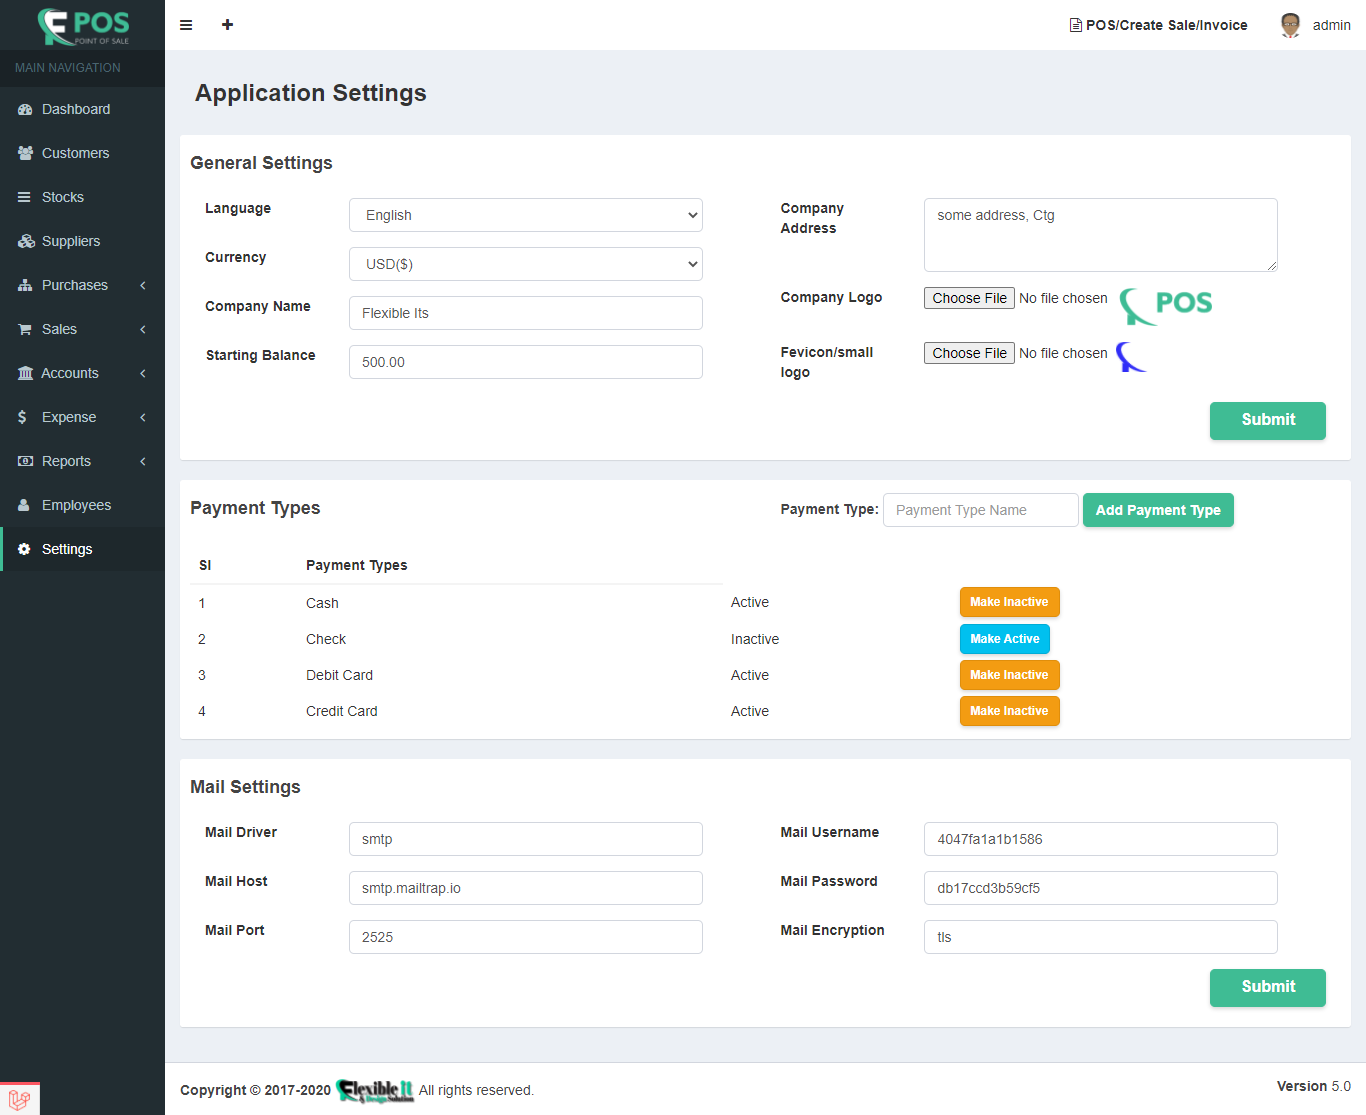Open the Employees section
The width and height of the screenshot is (1366, 1115).
click(x=74, y=505)
